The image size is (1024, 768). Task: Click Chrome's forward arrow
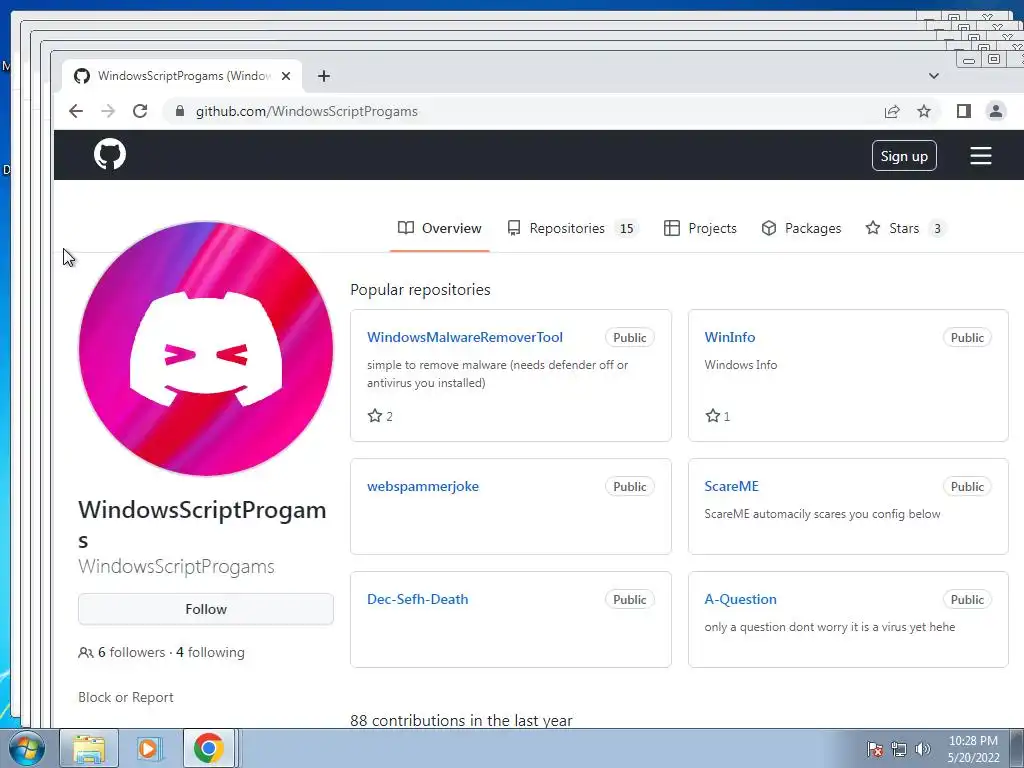click(x=108, y=111)
